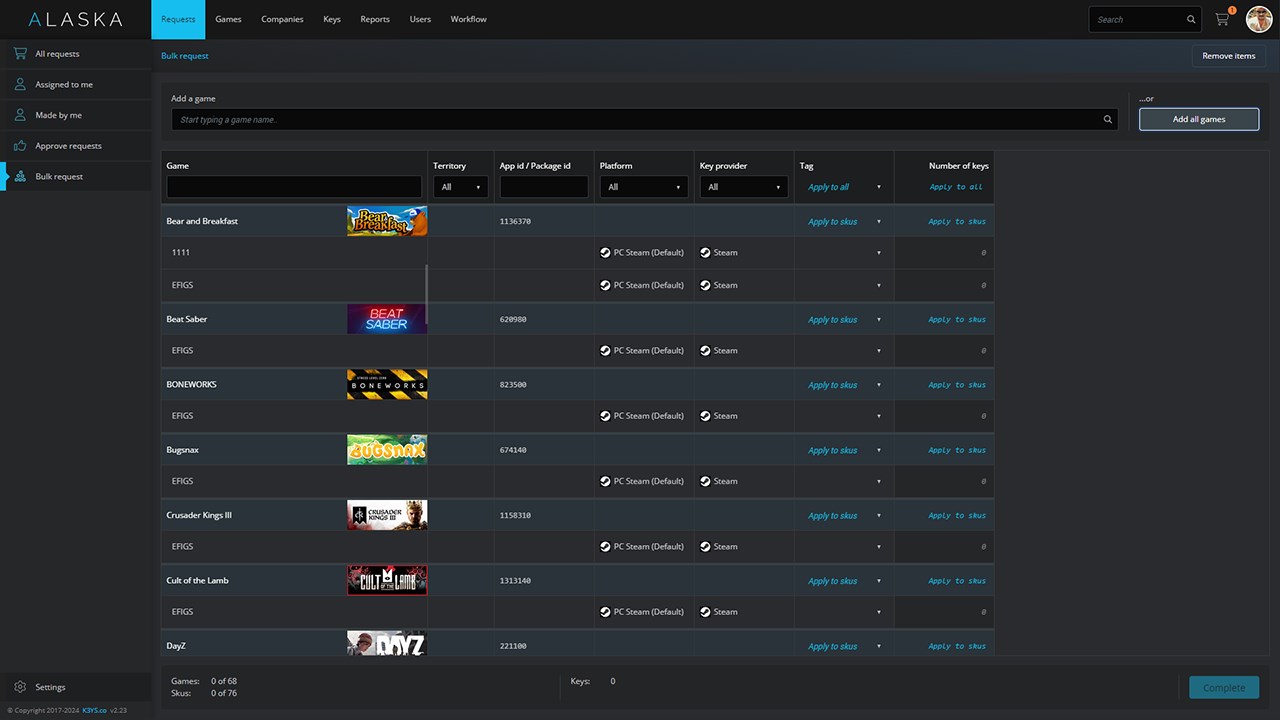Viewport: 1280px width, 720px height.
Task: Open Apply to skus tag dropdown for Bugsnax
Action: [x=844, y=451]
